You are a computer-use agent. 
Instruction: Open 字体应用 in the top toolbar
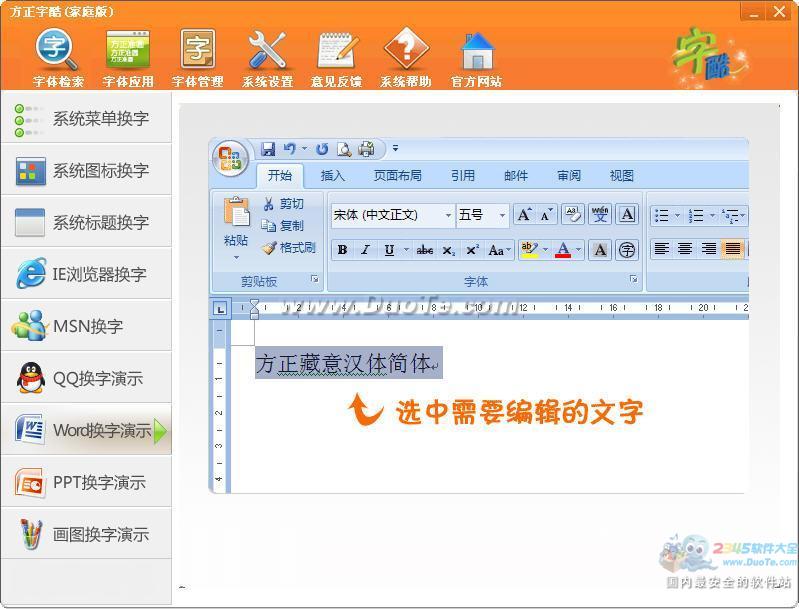click(127, 58)
